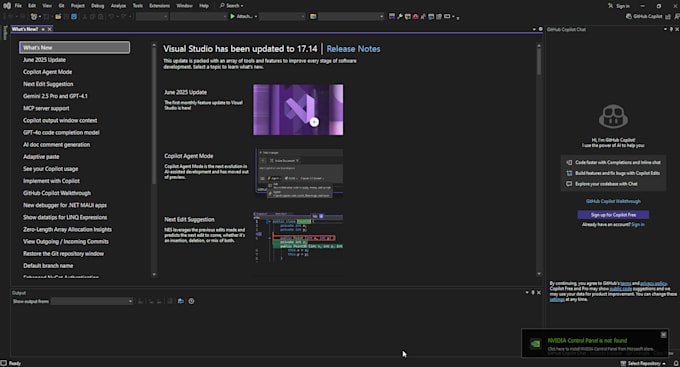This screenshot has height=367, width=680.
Task: Click the sign-in person icon
Action: [611, 6]
